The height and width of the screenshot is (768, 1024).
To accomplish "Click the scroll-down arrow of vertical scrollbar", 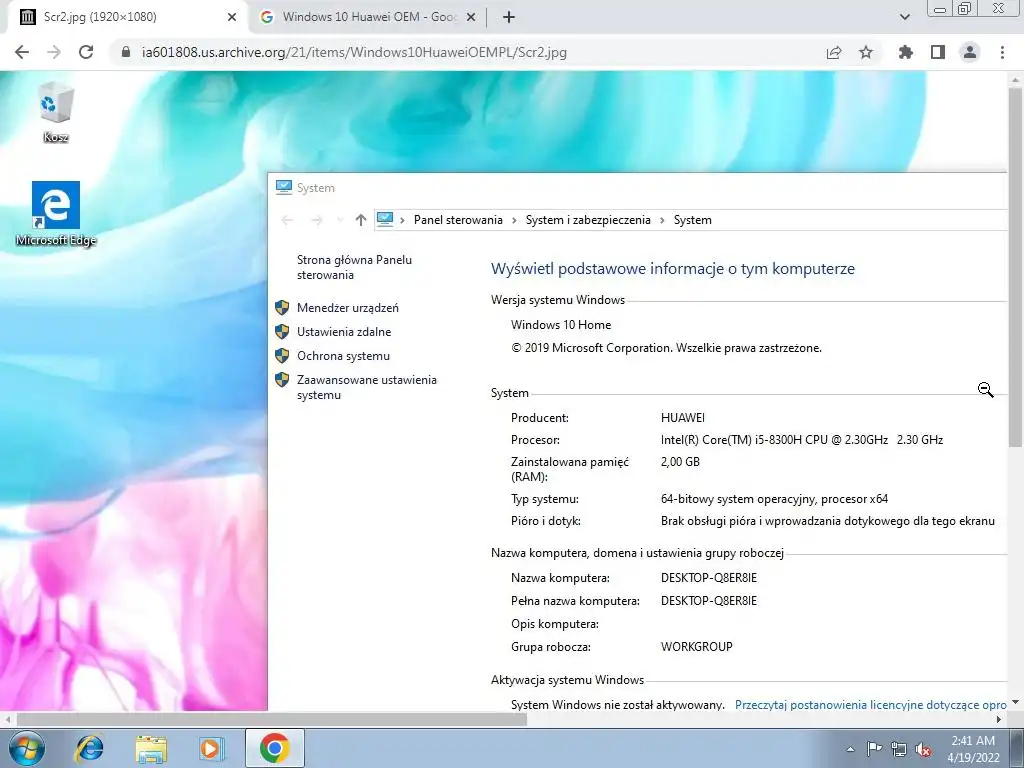I will coord(1015,703).
